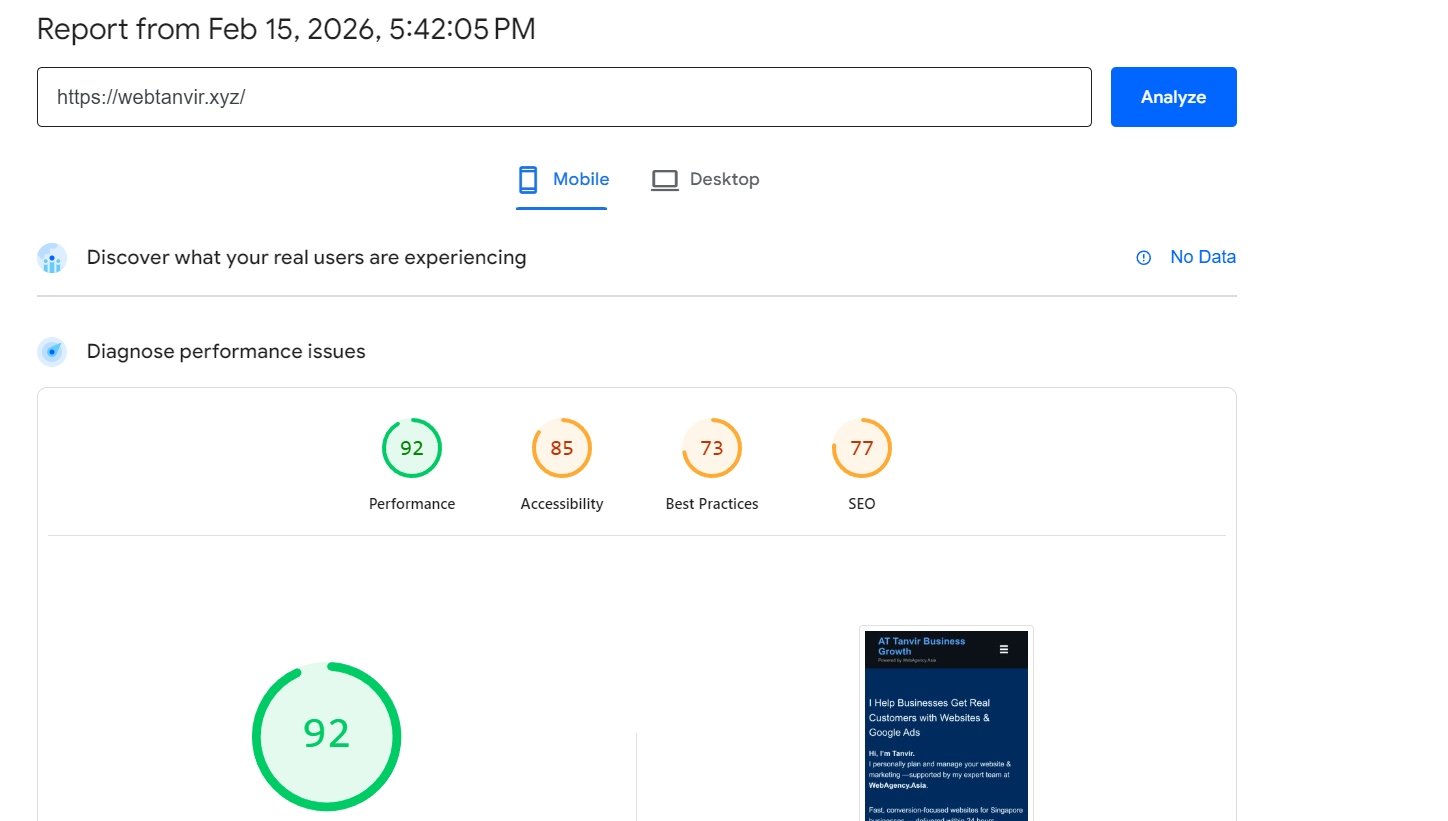The height and width of the screenshot is (821, 1448).
Task: Expand Discover what your real users are experiencing
Action: (306, 258)
